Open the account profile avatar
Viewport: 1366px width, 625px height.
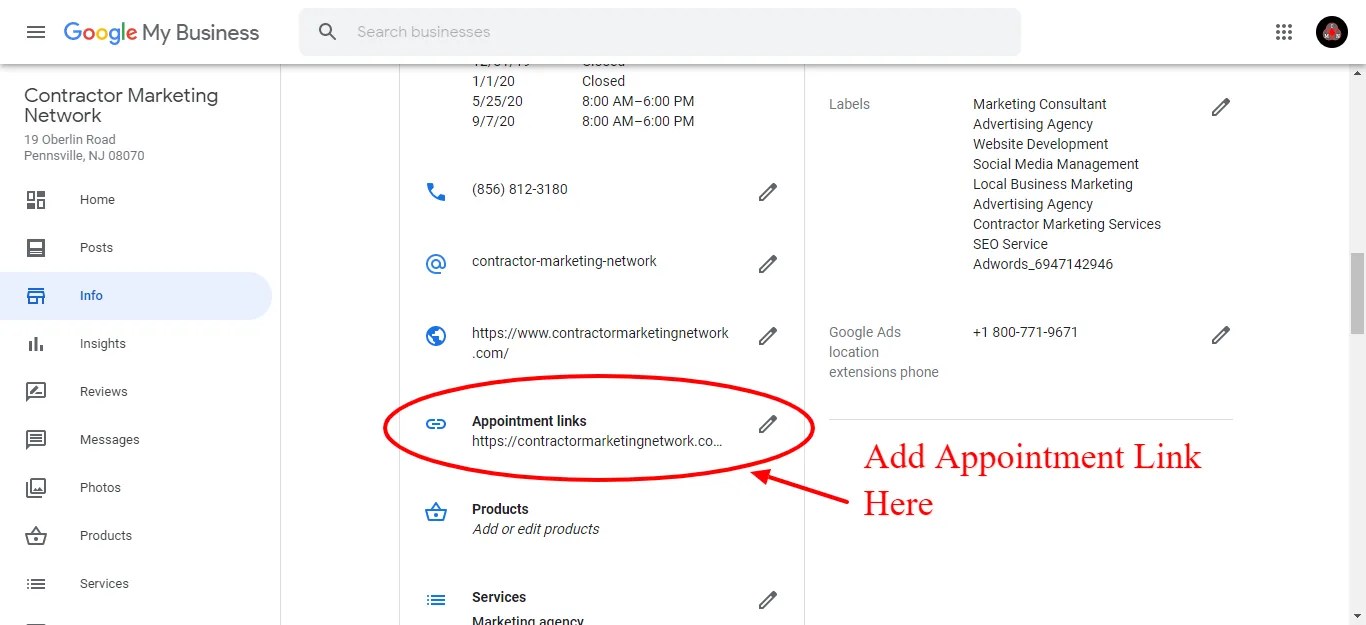(x=1332, y=32)
